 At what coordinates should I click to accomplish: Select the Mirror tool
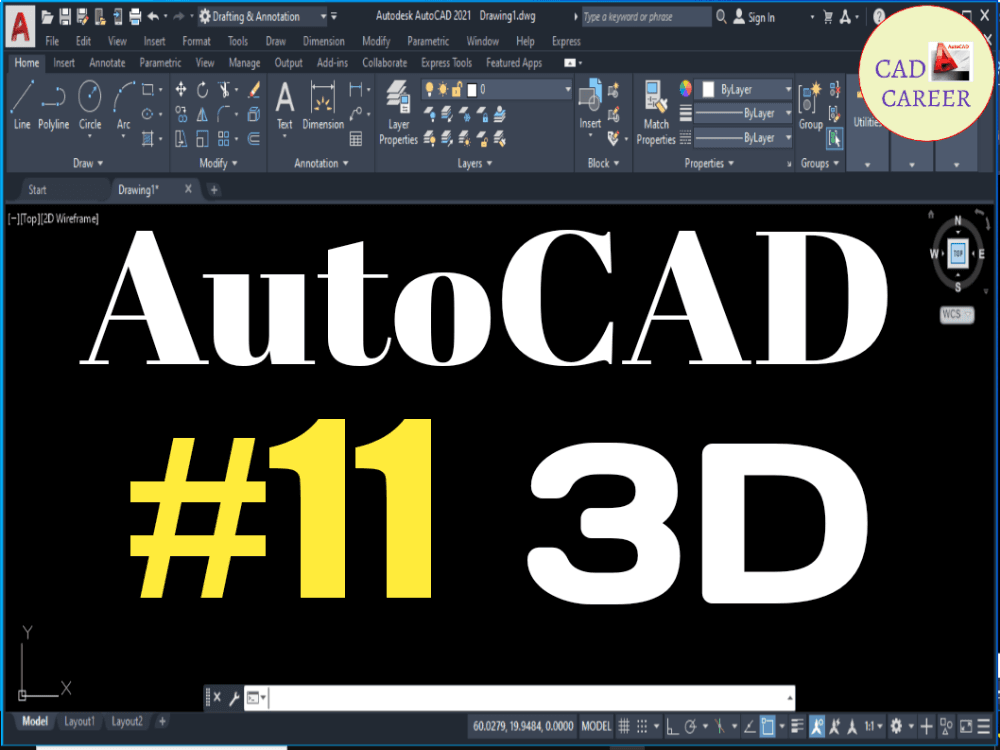202,114
